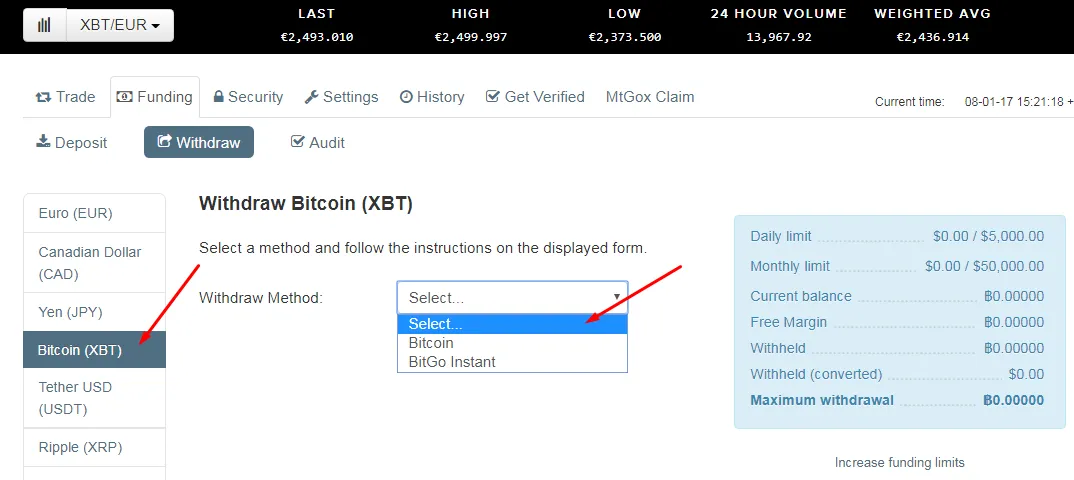Click the chart bars icon button
The image size is (1074, 480).
45,25
